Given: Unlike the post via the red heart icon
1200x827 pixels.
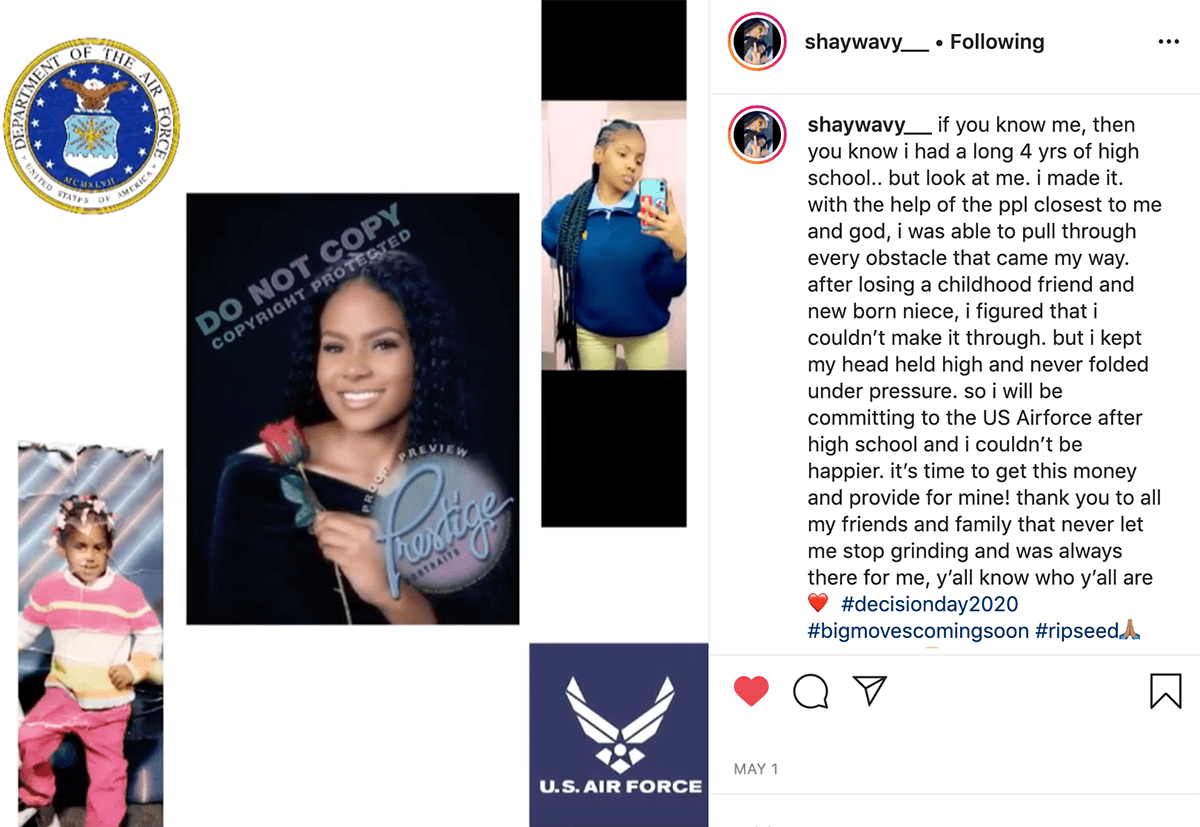Looking at the screenshot, I should coord(751,691).
